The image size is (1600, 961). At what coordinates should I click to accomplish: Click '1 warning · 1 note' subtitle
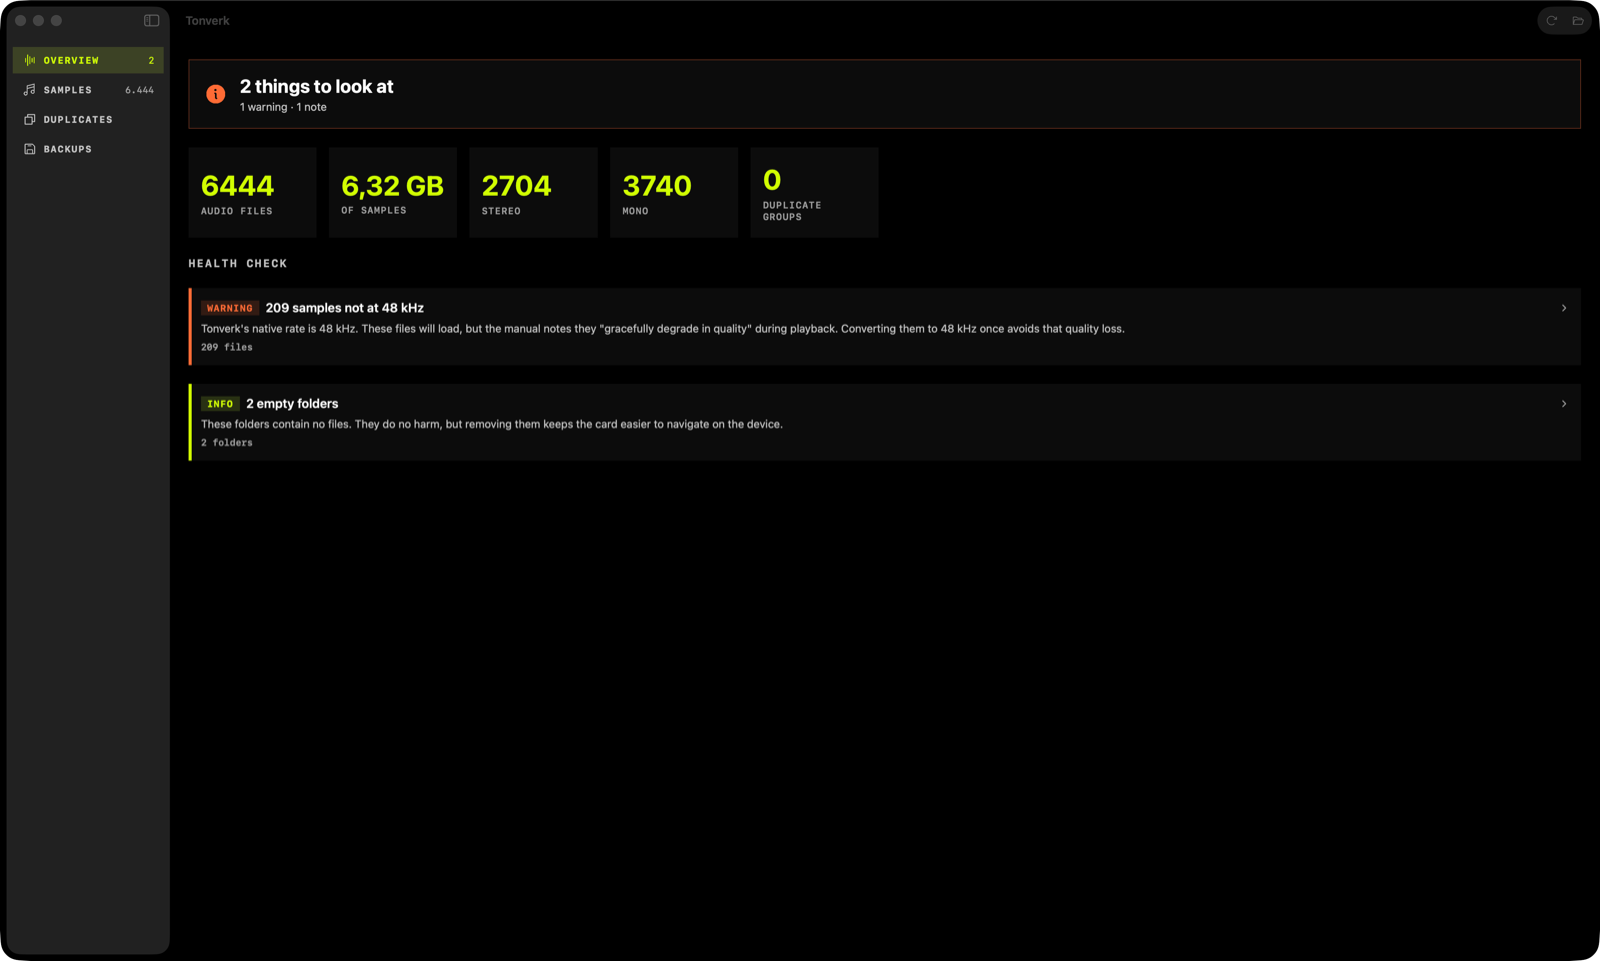[x=283, y=107]
